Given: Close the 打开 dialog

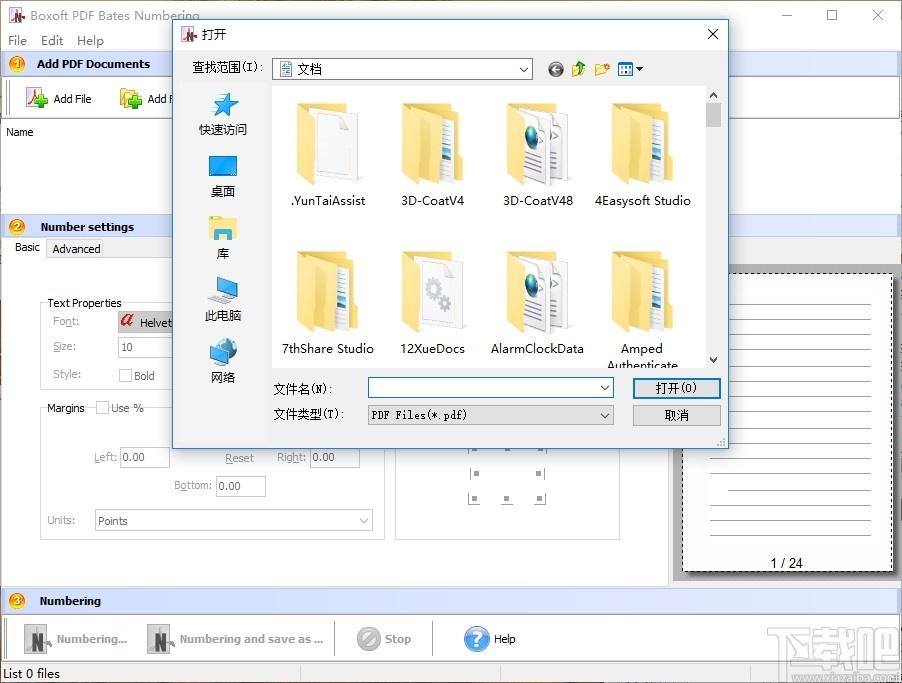Looking at the screenshot, I should [712, 35].
